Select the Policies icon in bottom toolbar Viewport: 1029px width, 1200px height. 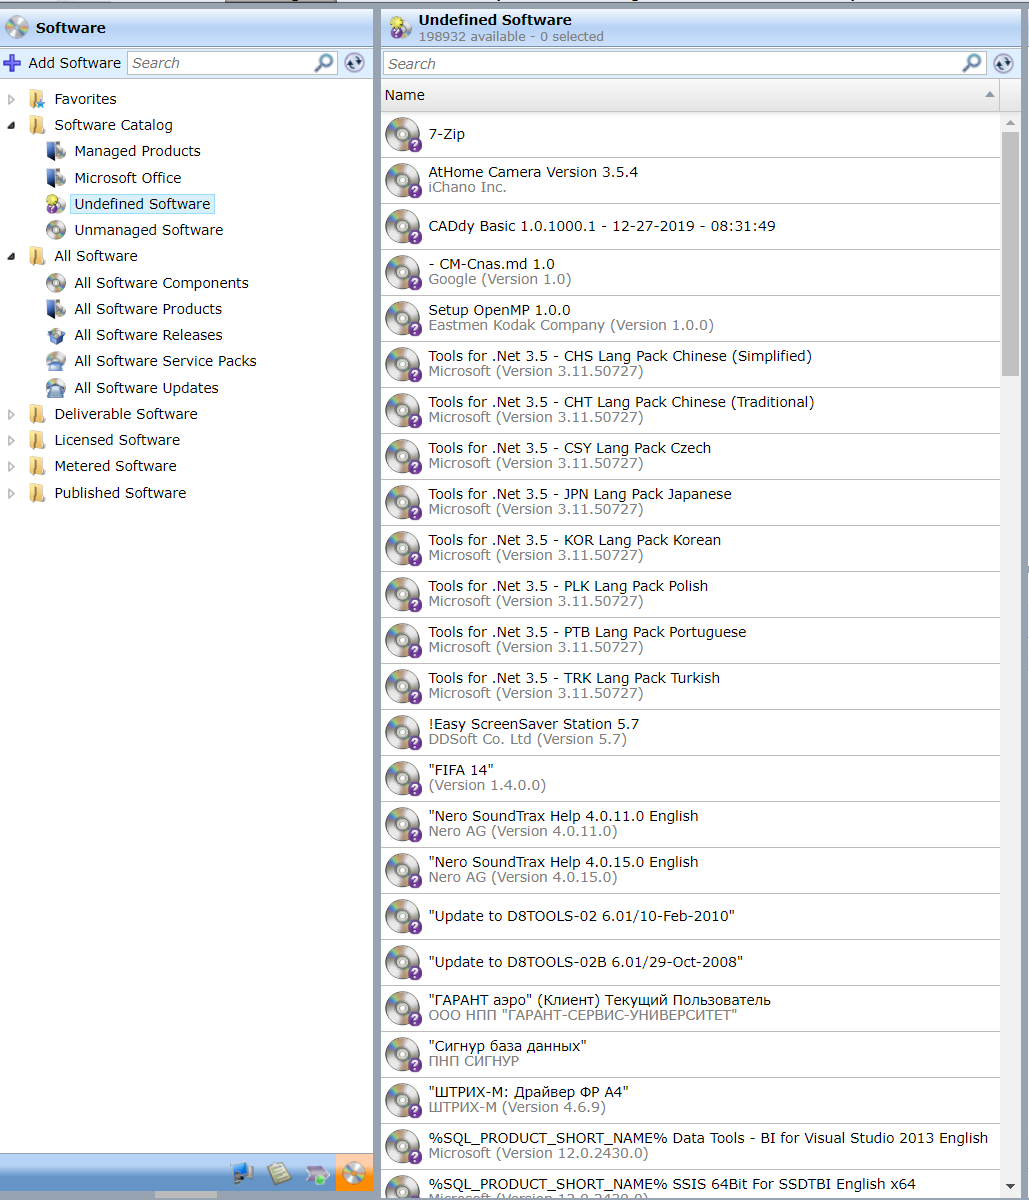(318, 1174)
